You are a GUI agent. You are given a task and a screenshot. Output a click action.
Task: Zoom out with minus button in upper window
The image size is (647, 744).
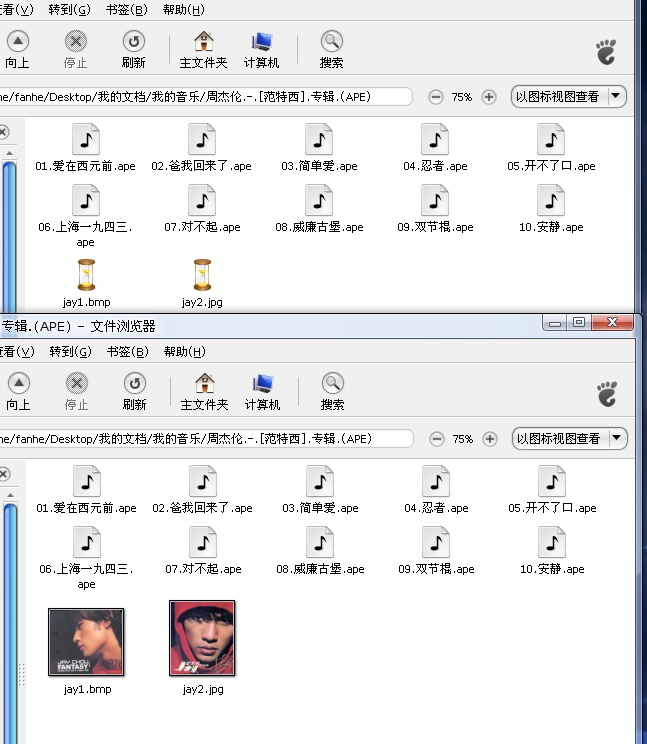tap(435, 97)
